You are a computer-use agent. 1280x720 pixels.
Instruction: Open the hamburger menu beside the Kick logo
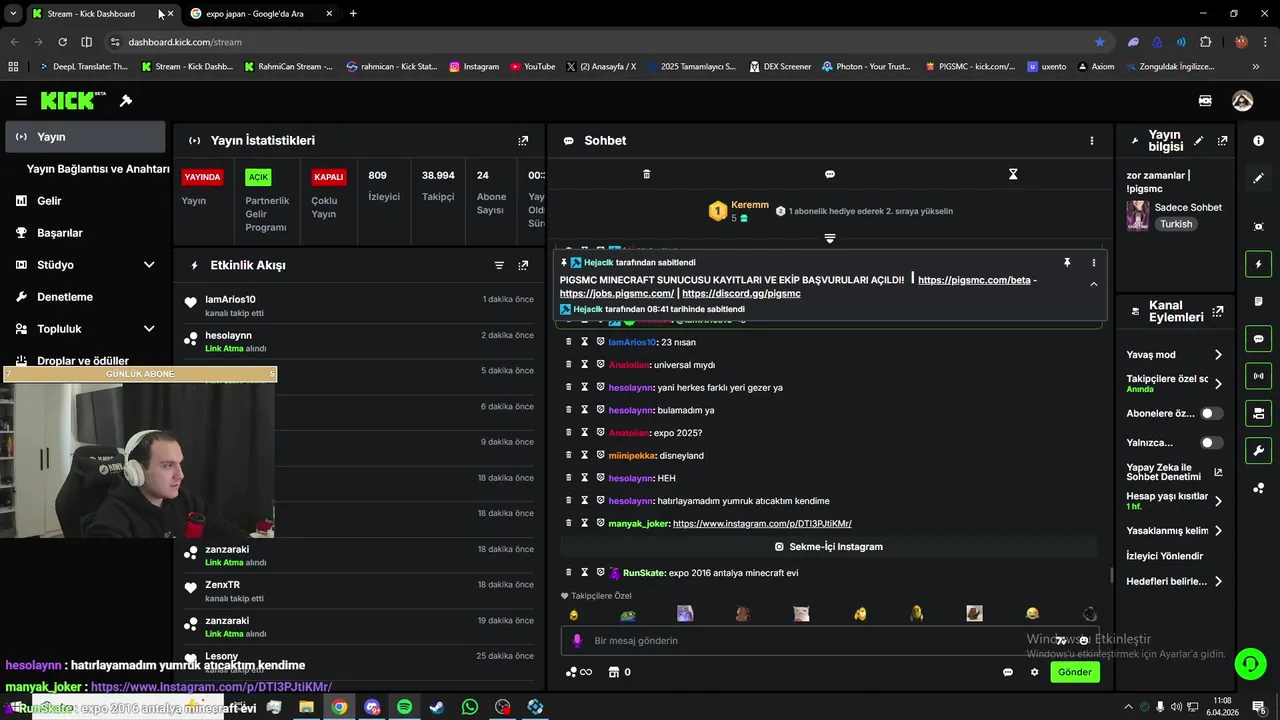click(21, 101)
